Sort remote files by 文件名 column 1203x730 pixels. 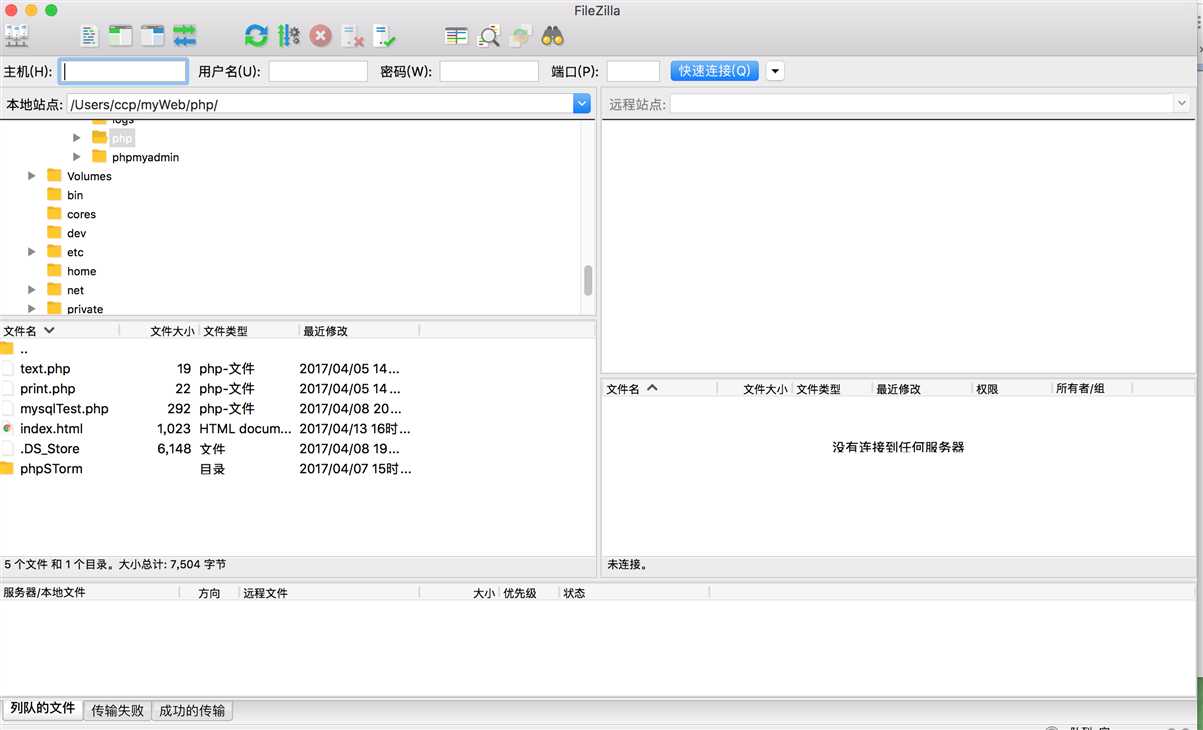(659, 389)
